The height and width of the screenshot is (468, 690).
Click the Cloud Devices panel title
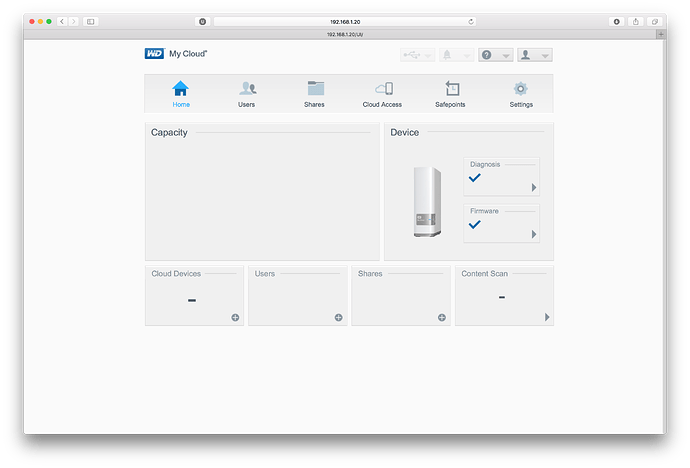[x=176, y=274]
